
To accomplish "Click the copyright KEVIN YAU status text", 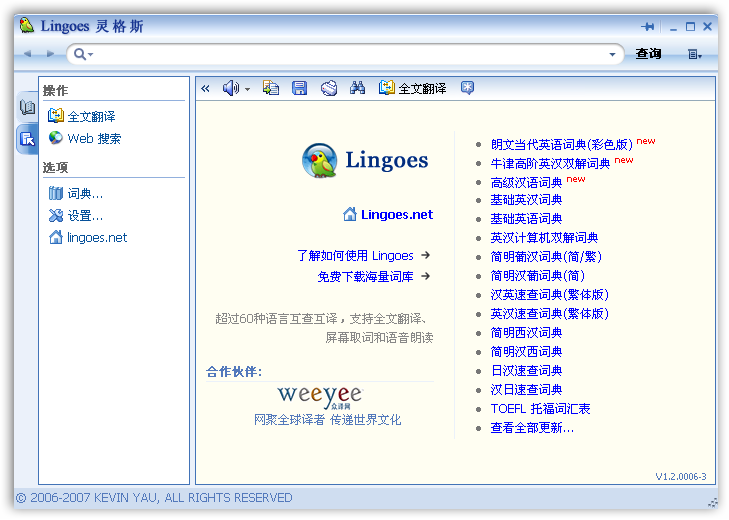I will (x=154, y=498).
